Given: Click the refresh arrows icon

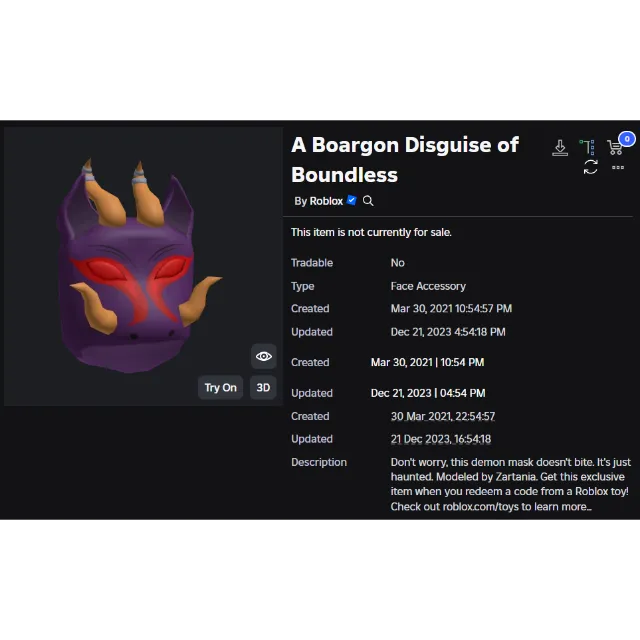Looking at the screenshot, I should [590, 168].
